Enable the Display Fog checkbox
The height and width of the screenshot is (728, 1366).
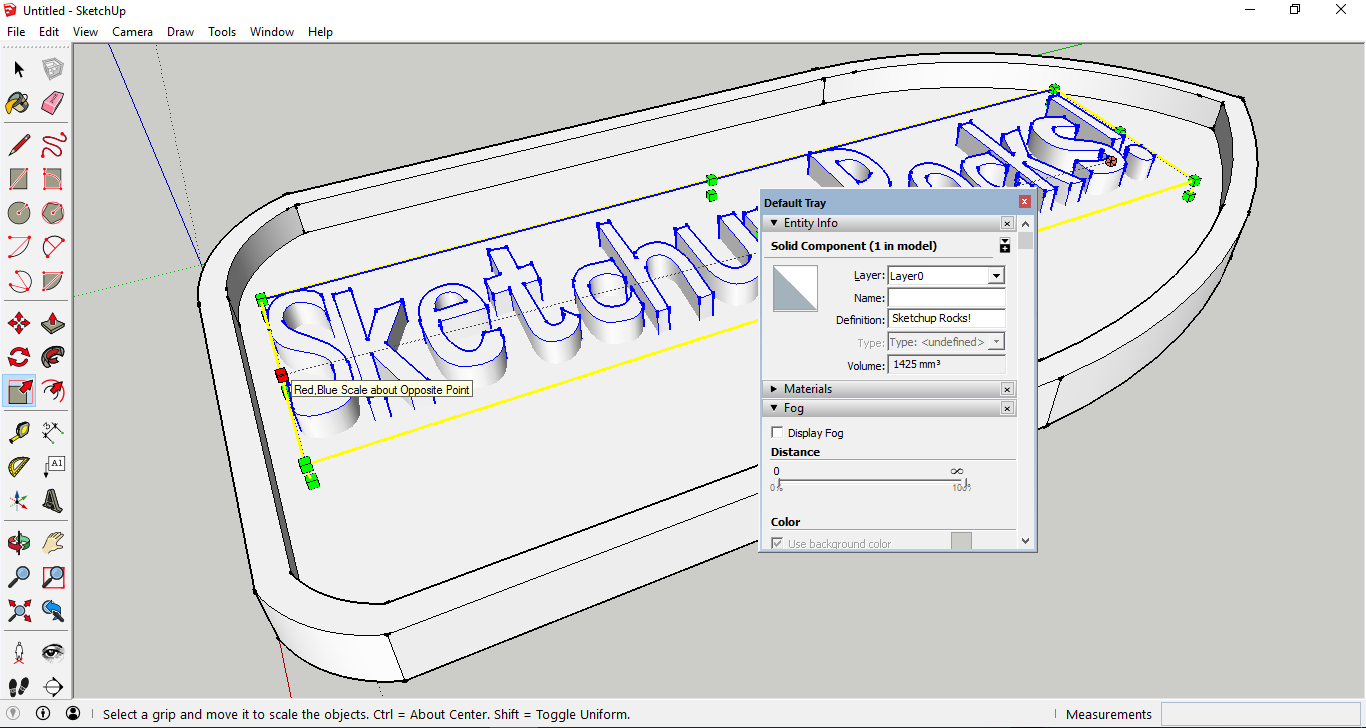coord(777,433)
